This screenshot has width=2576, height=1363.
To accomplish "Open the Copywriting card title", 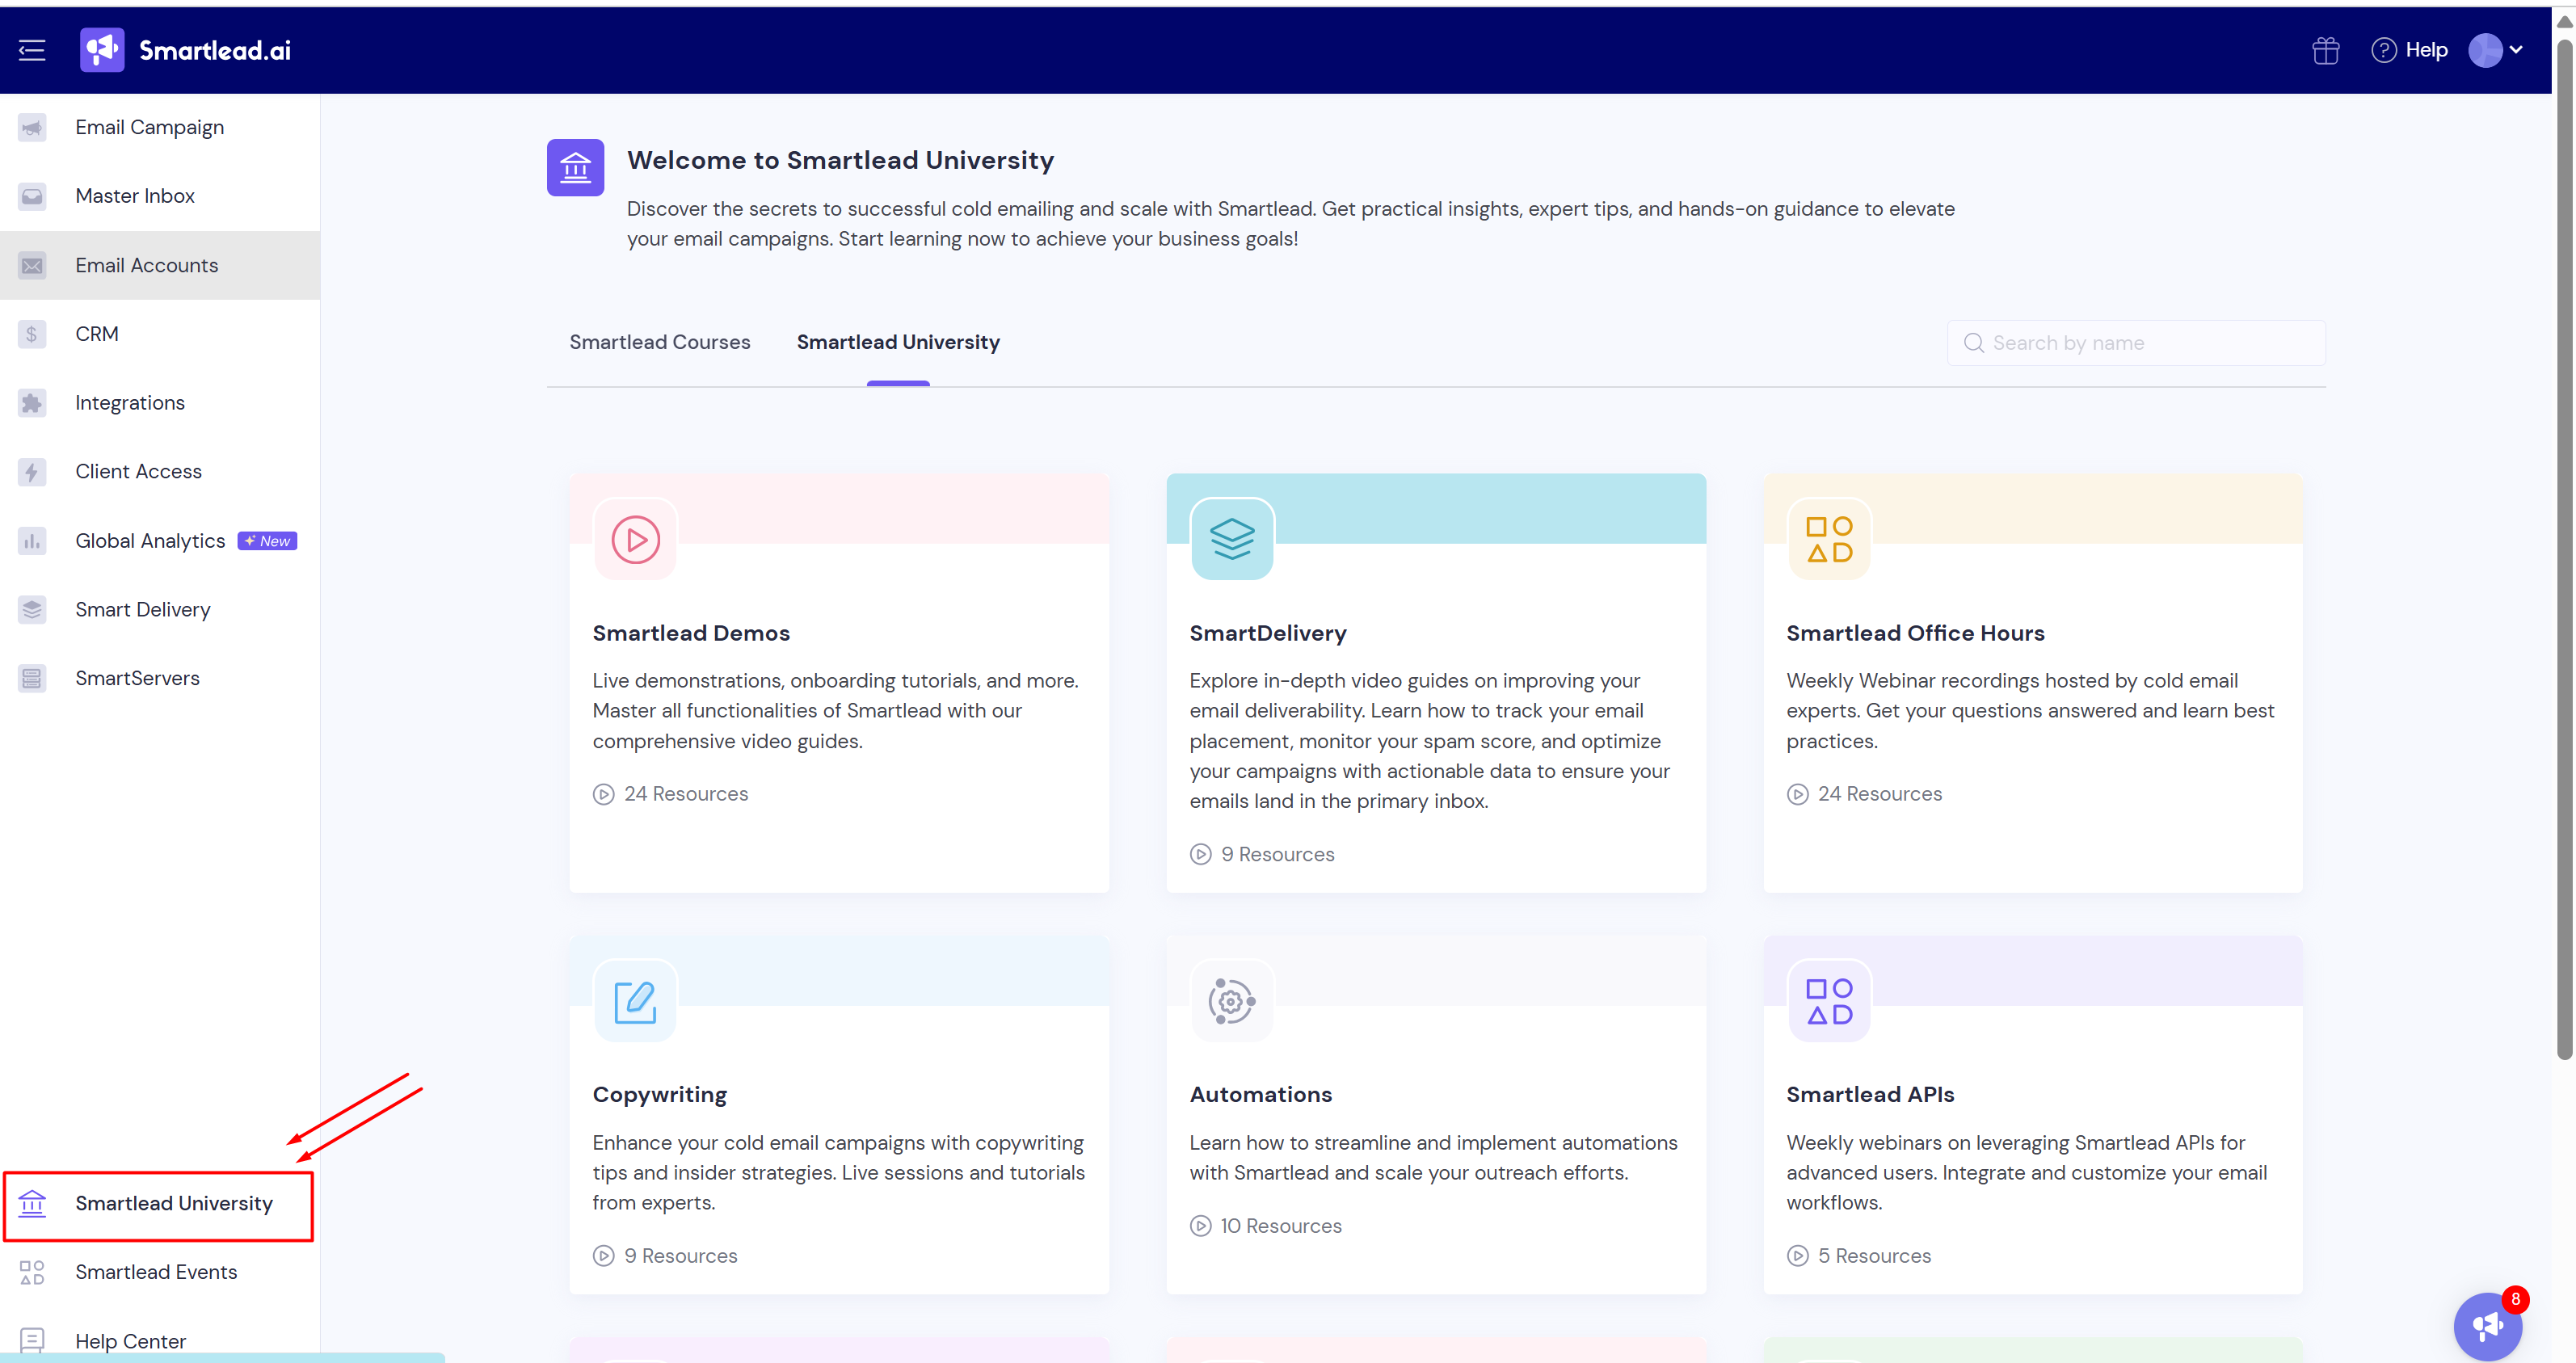I will tap(660, 1095).
